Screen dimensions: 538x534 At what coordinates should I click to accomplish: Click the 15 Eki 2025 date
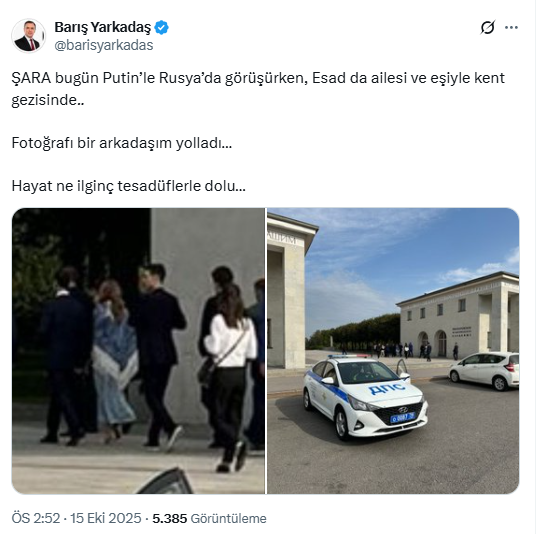[x=106, y=518]
